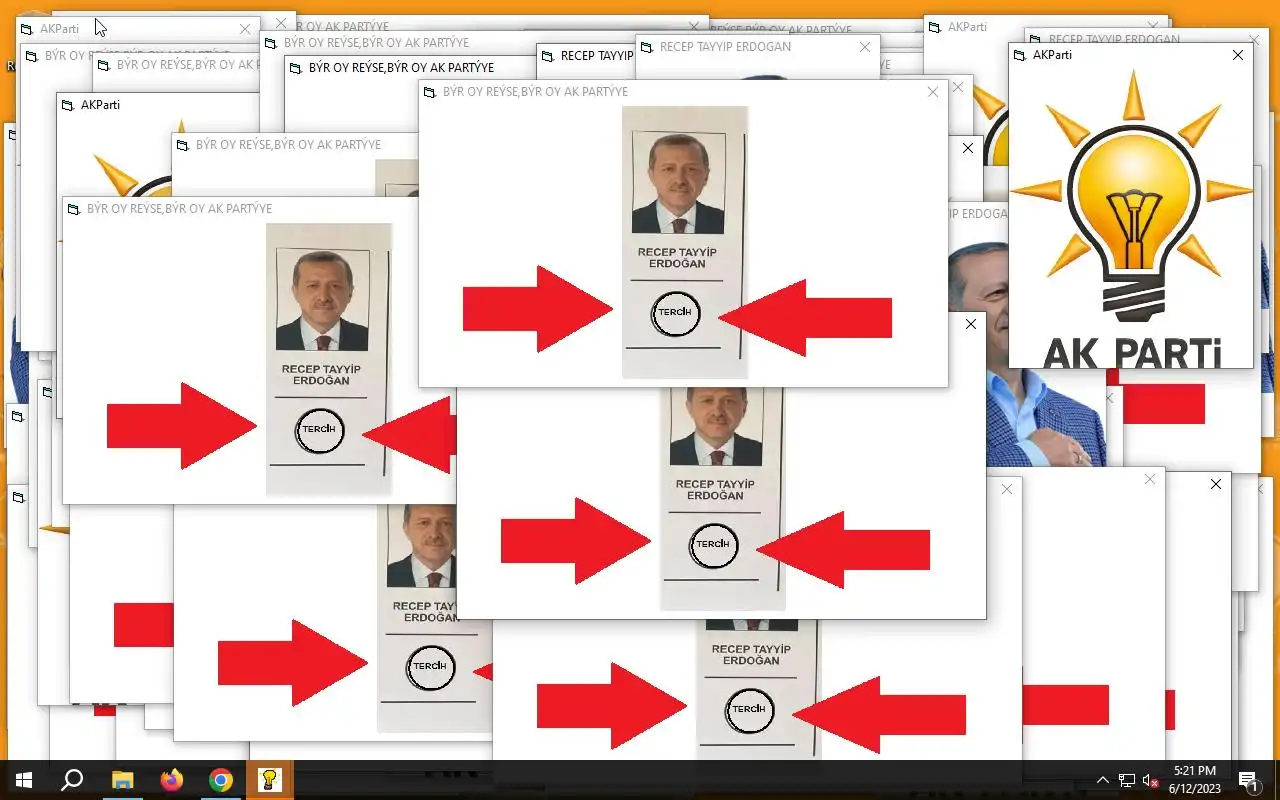
Task: Launch File Explorer from the taskbar
Action: click(122, 780)
